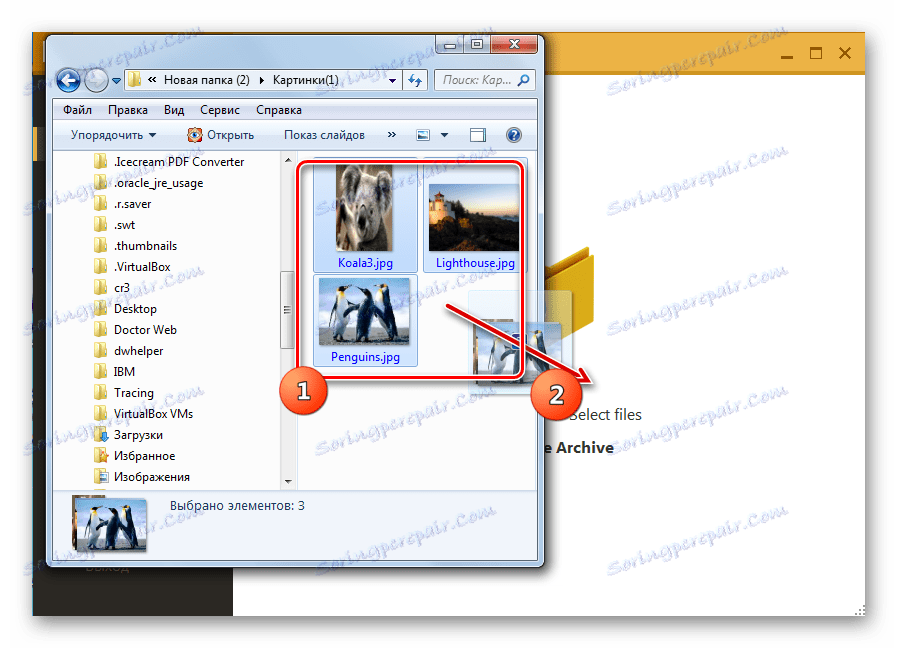Open the Справка menu
897x648 pixels.
279,110
